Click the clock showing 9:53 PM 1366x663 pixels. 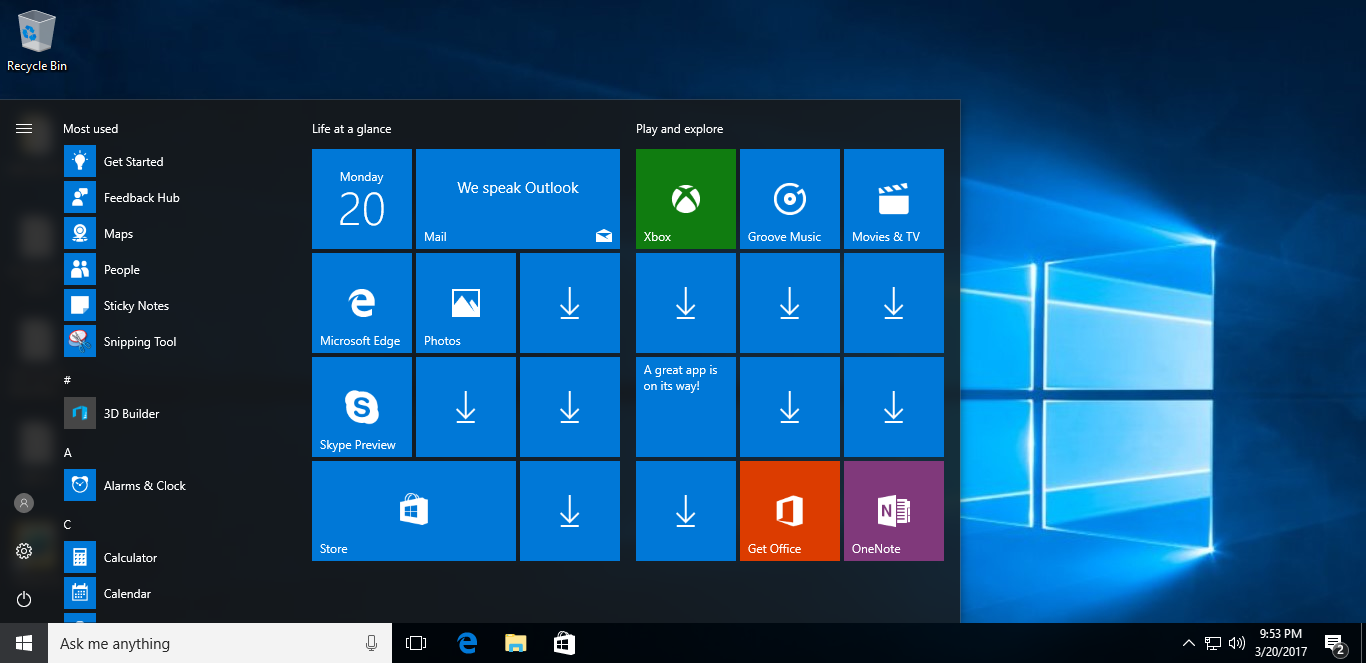[1280, 643]
